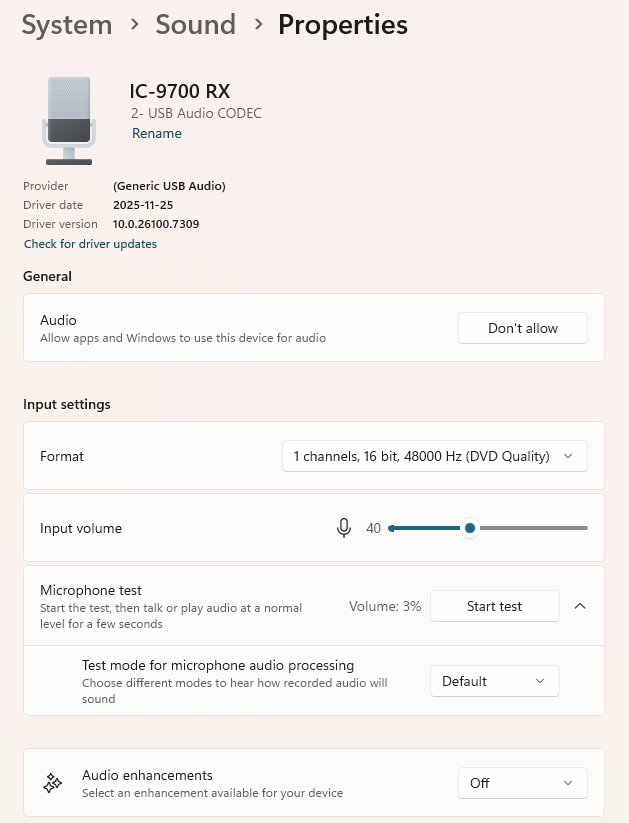629x823 pixels.
Task: Click the Volume: 3% level readout
Action: click(385, 606)
